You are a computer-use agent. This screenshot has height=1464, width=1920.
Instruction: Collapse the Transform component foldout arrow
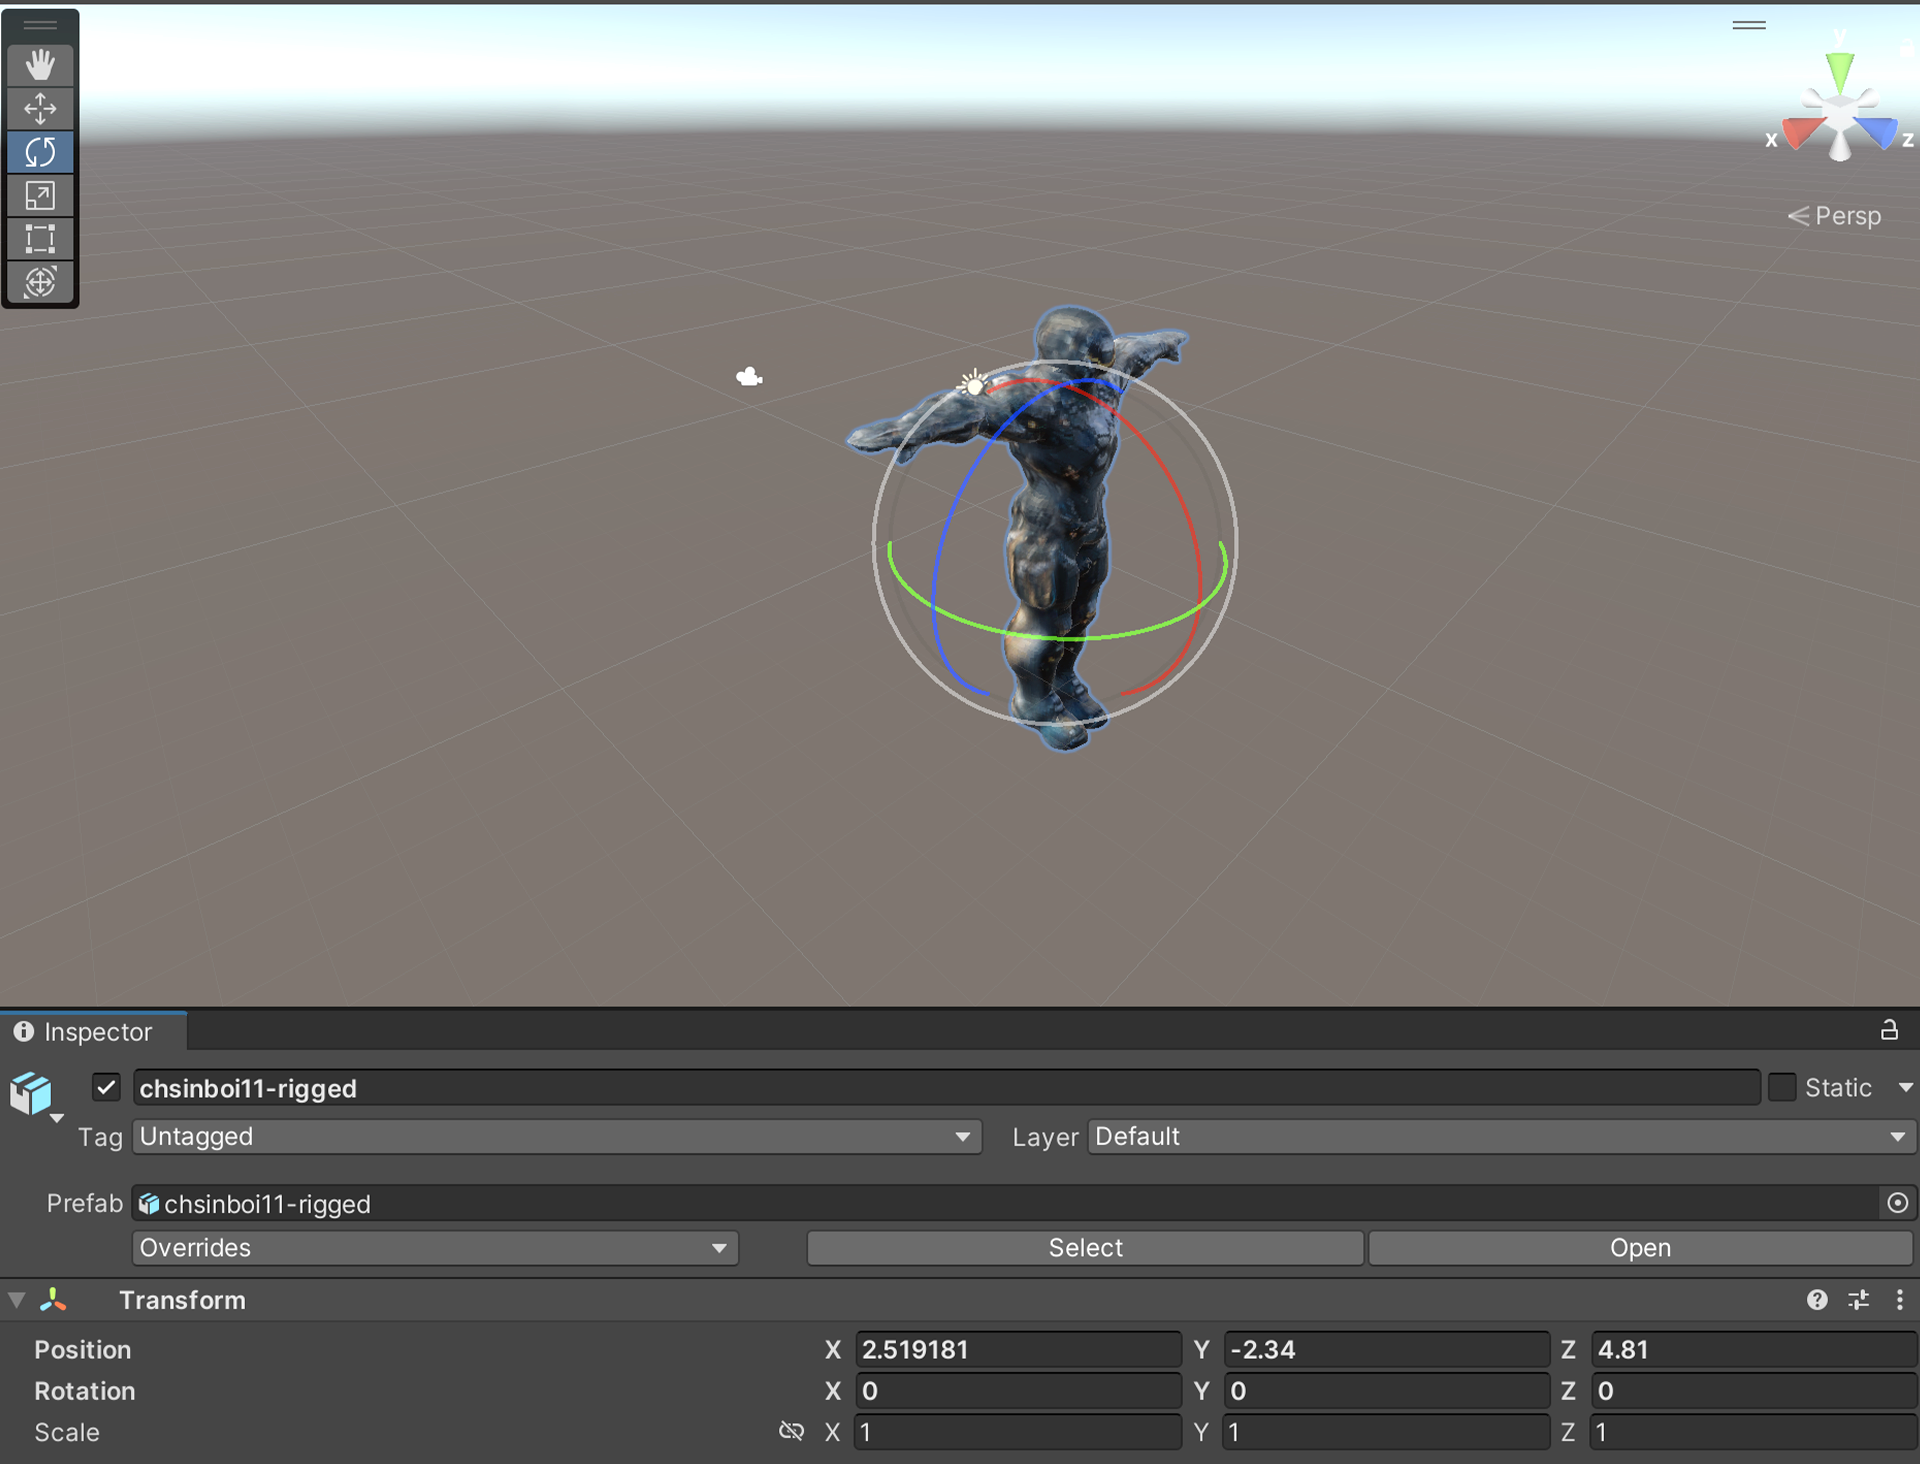tap(16, 1299)
